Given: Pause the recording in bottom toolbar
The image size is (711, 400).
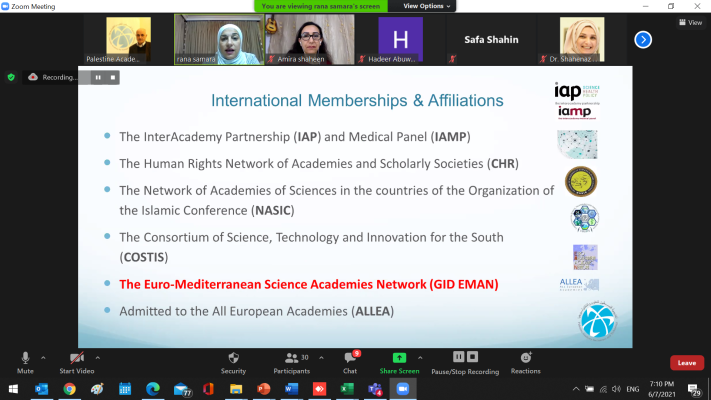Looking at the screenshot, I should click(x=458, y=356).
